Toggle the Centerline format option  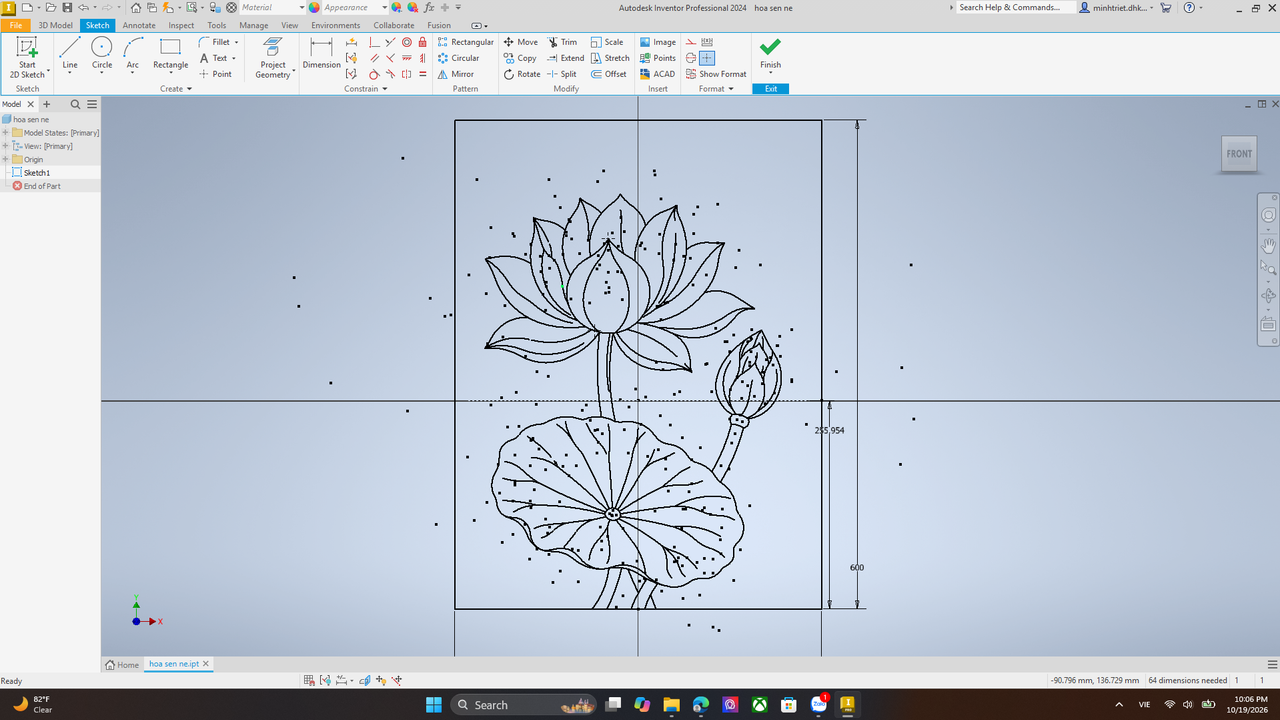tap(691, 58)
